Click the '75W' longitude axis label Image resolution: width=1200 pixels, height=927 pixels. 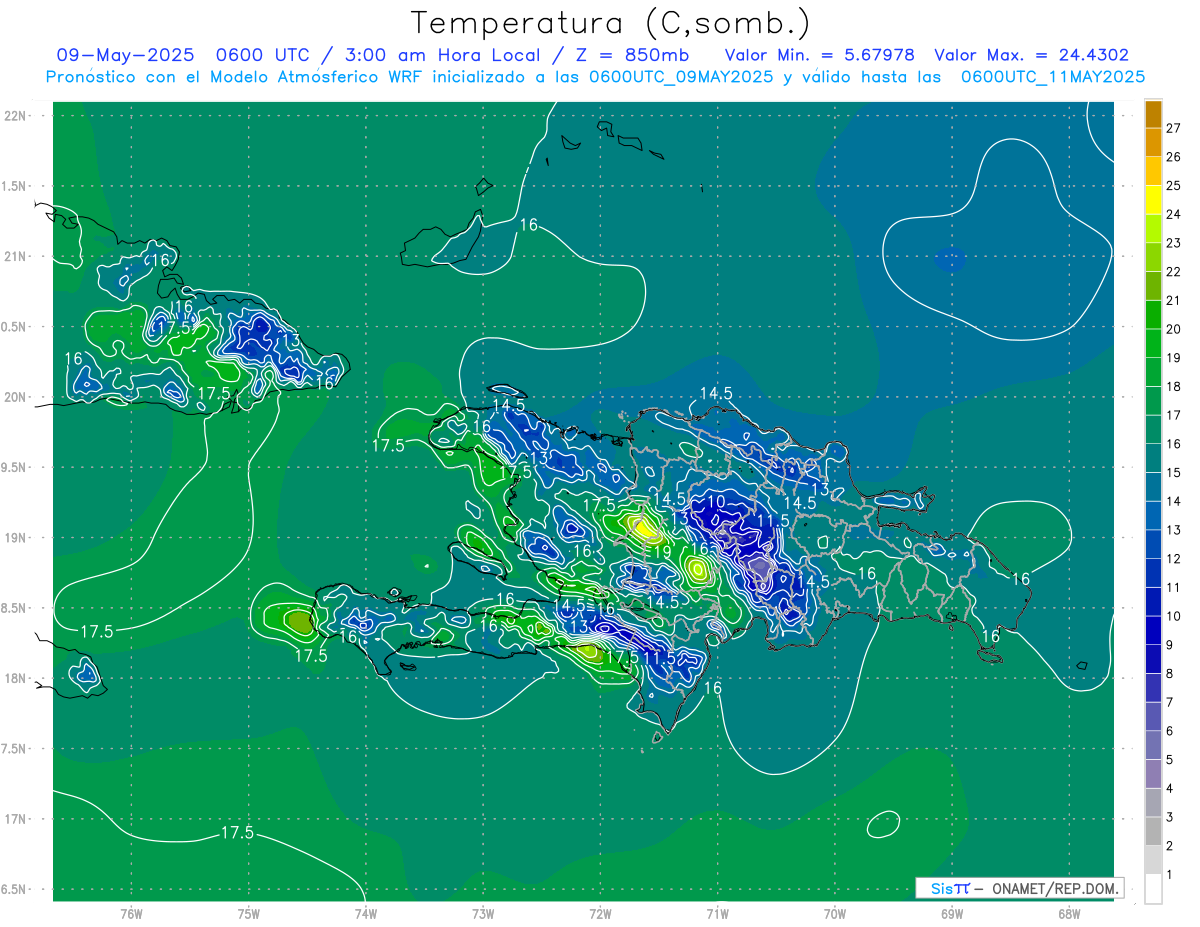tap(248, 913)
